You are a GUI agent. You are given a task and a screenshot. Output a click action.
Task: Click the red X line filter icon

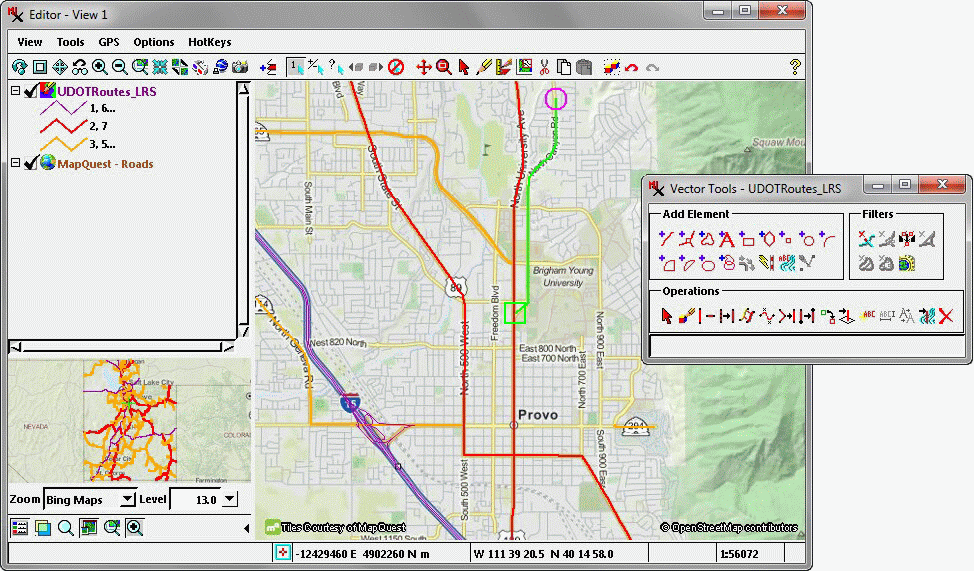pyautogui.click(x=866, y=239)
